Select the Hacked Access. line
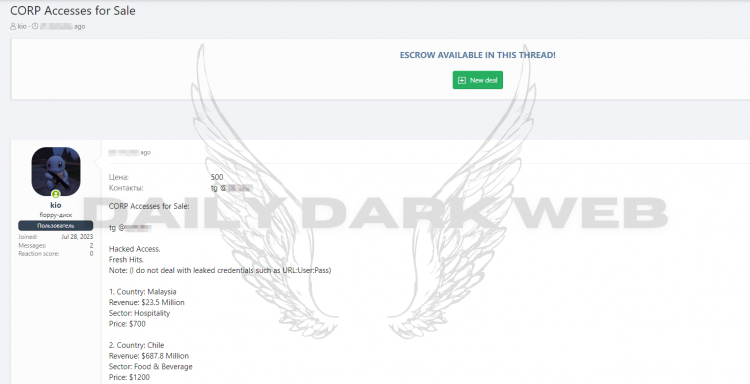 click(x=134, y=249)
